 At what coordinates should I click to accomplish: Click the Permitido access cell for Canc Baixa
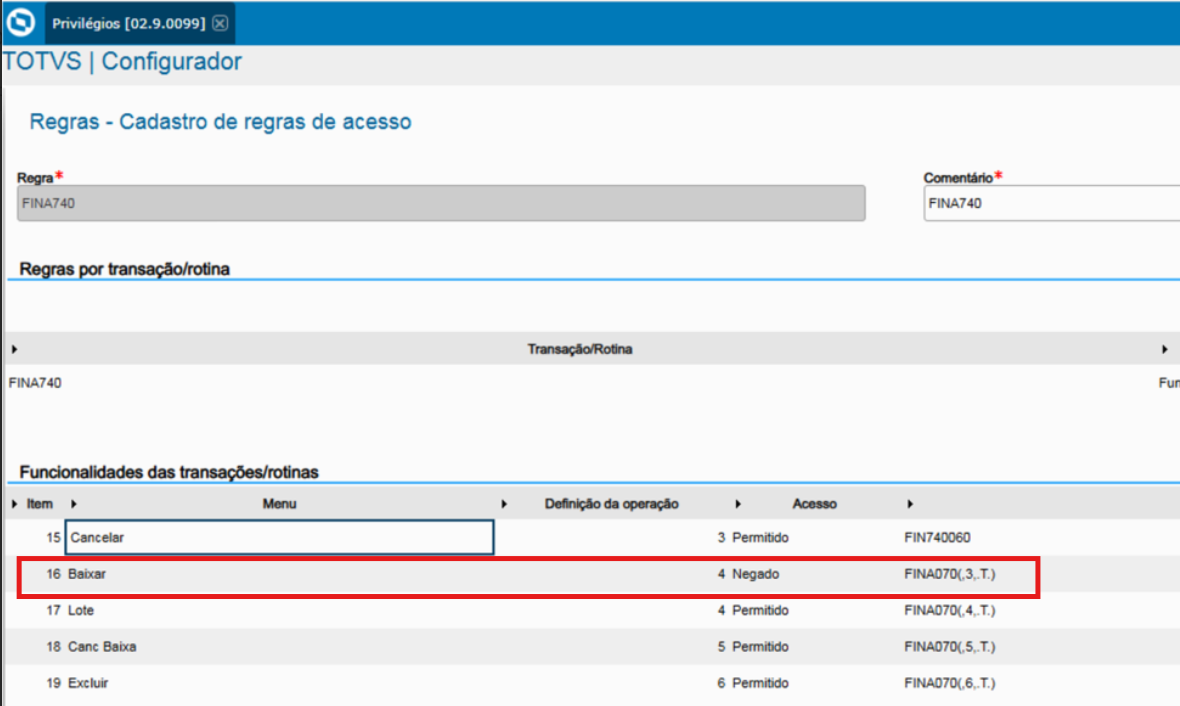pyautogui.click(x=760, y=647)
